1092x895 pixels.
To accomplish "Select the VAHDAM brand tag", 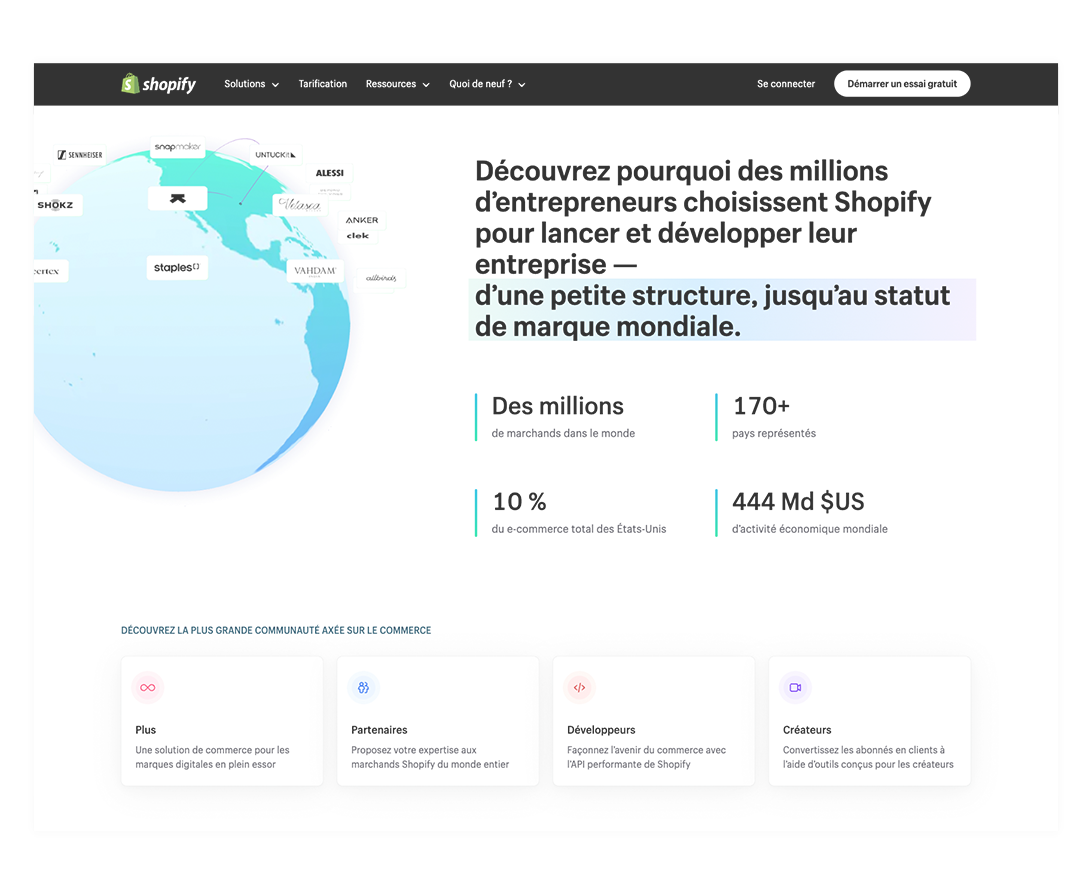I will click(x=315, y=271).
